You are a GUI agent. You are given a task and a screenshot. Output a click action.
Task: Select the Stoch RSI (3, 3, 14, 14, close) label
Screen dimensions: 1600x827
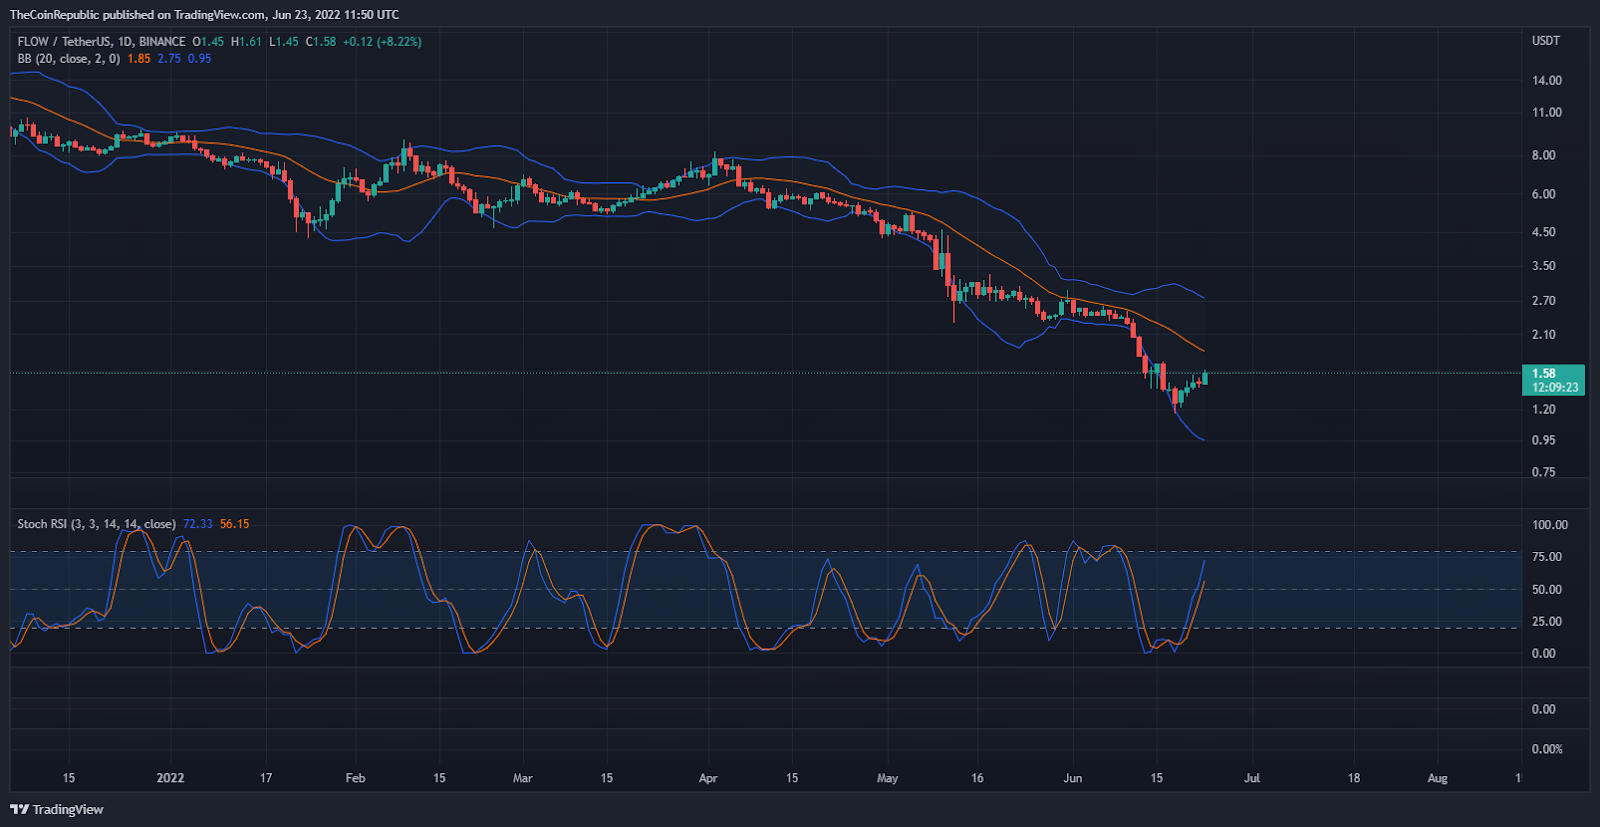(x=96, y=524)
